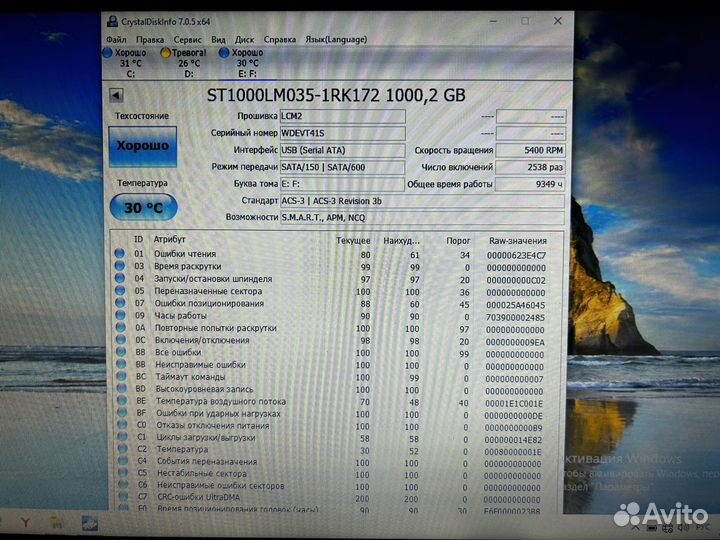Click status icon for Таймаут команды
This screenshot has height=540, width=720.
pos(122,376)
